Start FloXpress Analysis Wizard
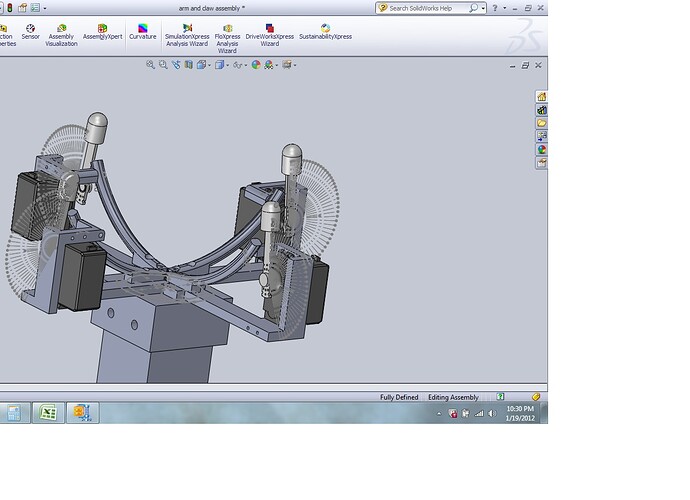This screenshot has width=690, height=500. coord(228,39)
